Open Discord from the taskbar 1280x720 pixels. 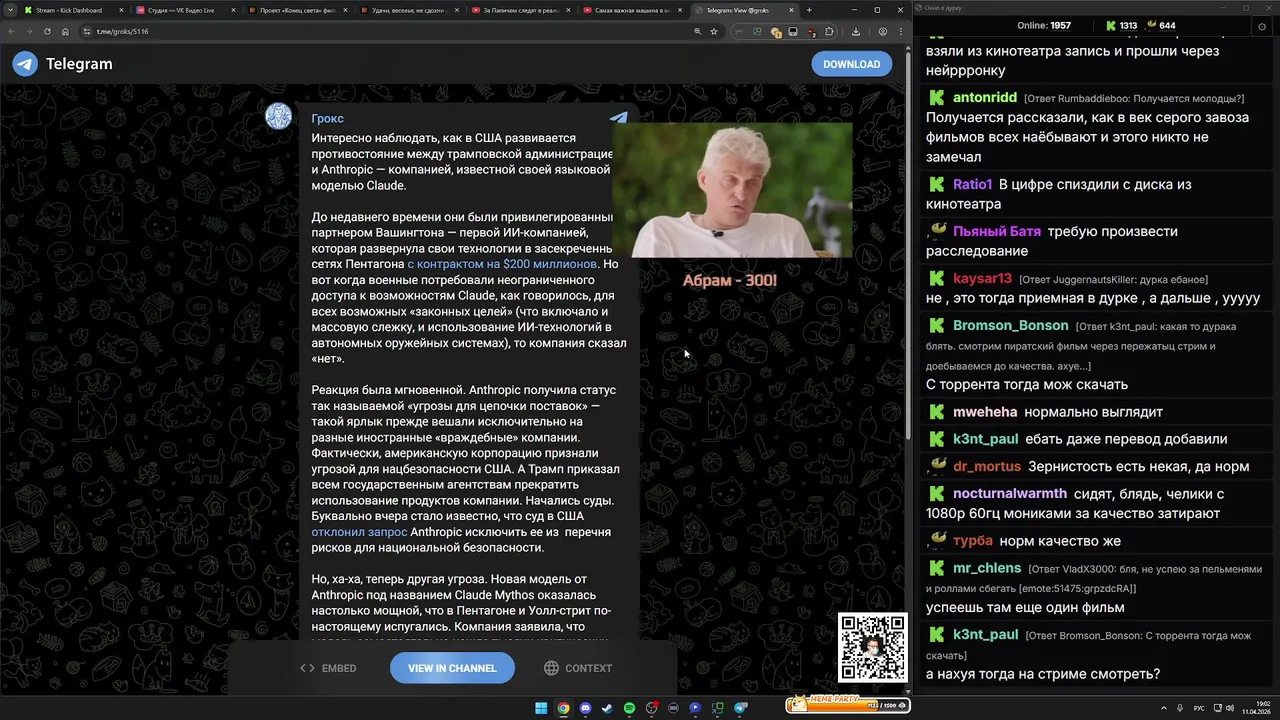pos(585,708)
